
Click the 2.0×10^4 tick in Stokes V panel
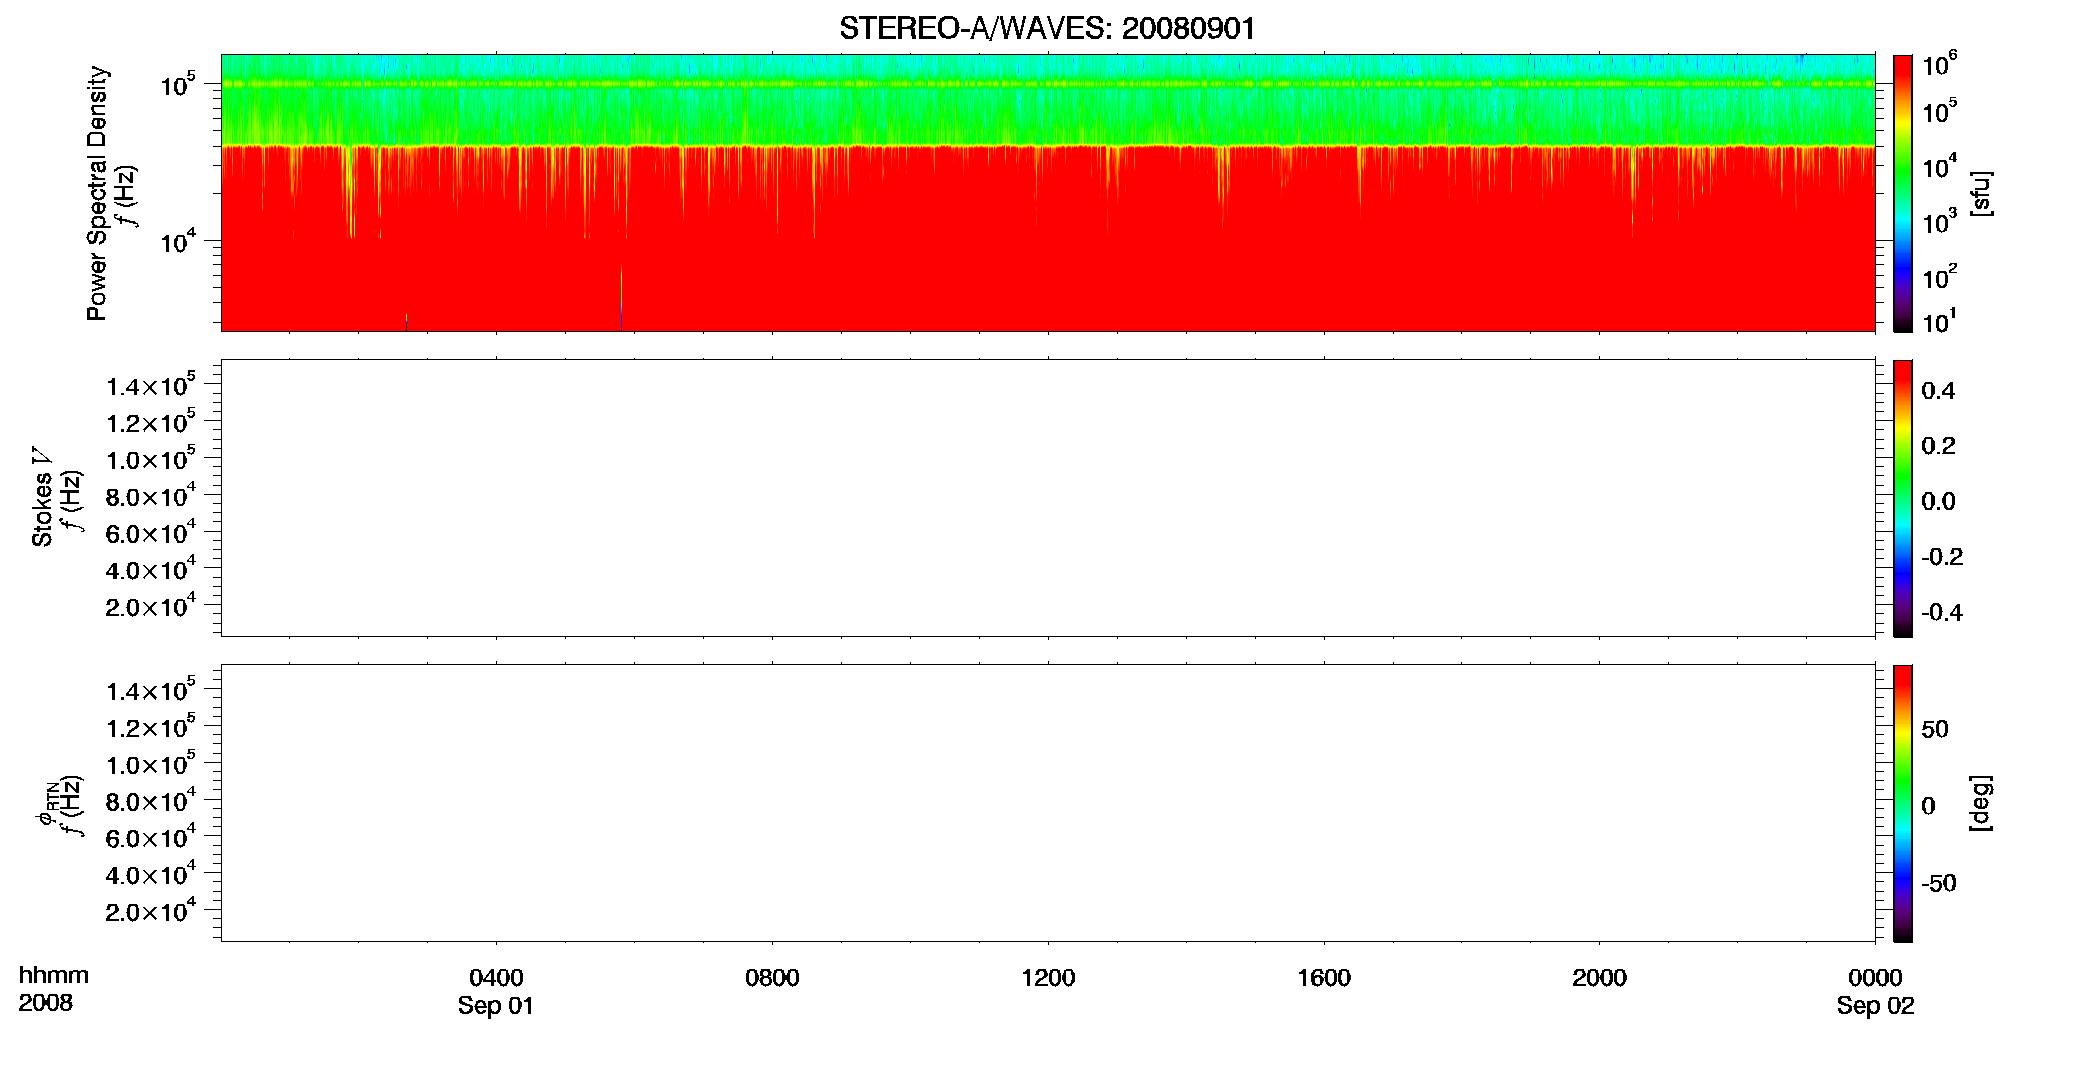pyautogui.click(x=151, y=606)
